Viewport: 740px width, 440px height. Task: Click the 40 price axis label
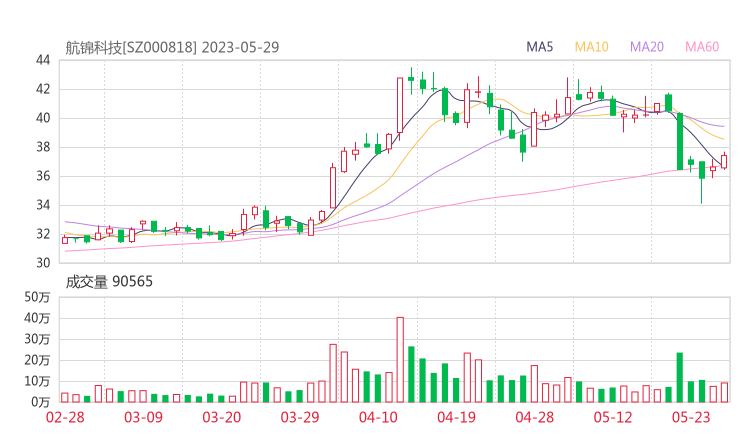click(43, 118)
